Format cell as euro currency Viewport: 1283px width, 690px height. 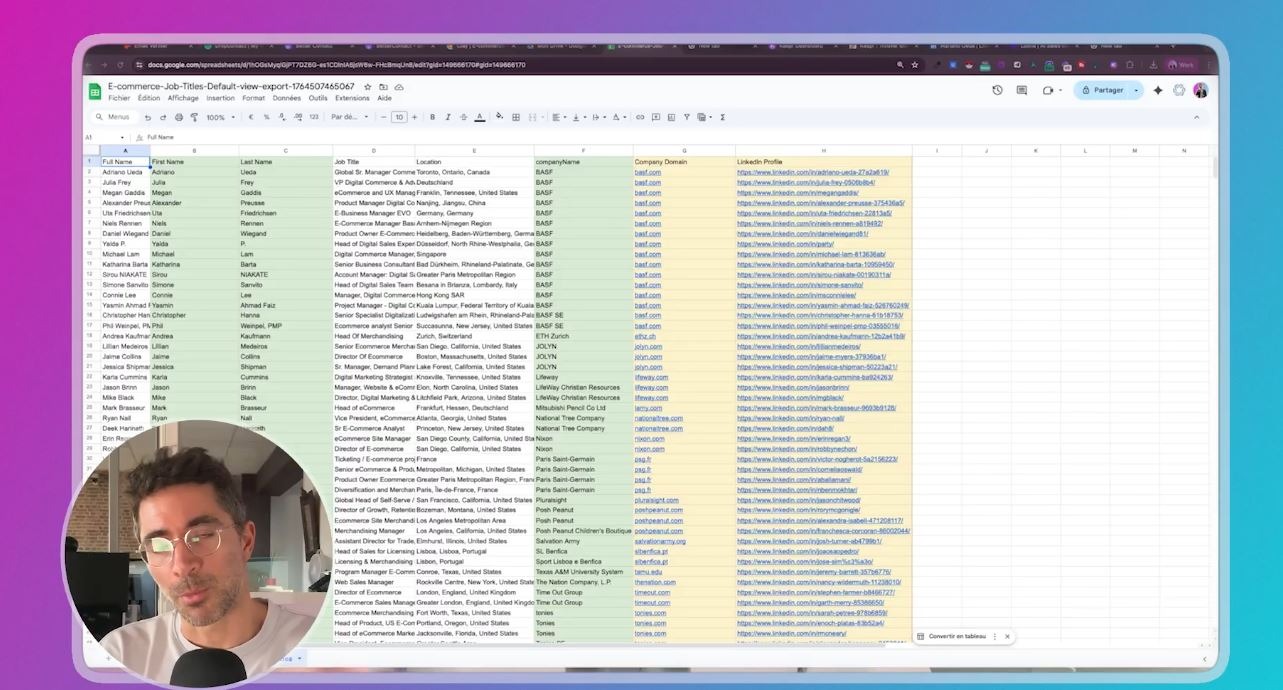pyautogui.click(x=250, y=117)
